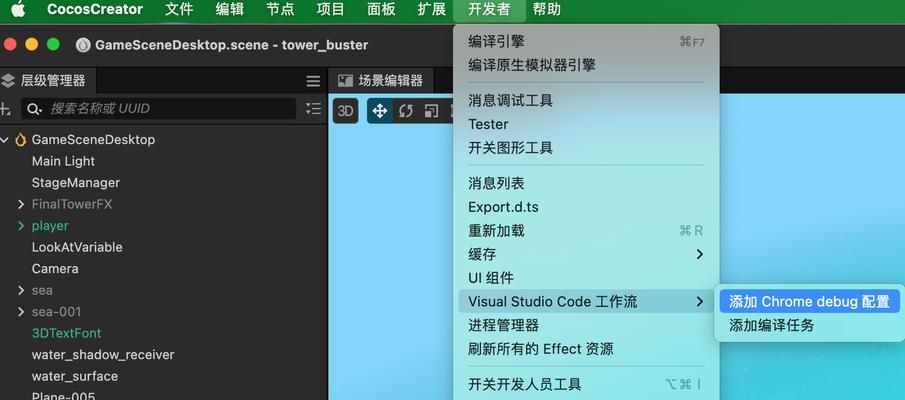Expand the sea-001 node

click(x=21, y=312)
